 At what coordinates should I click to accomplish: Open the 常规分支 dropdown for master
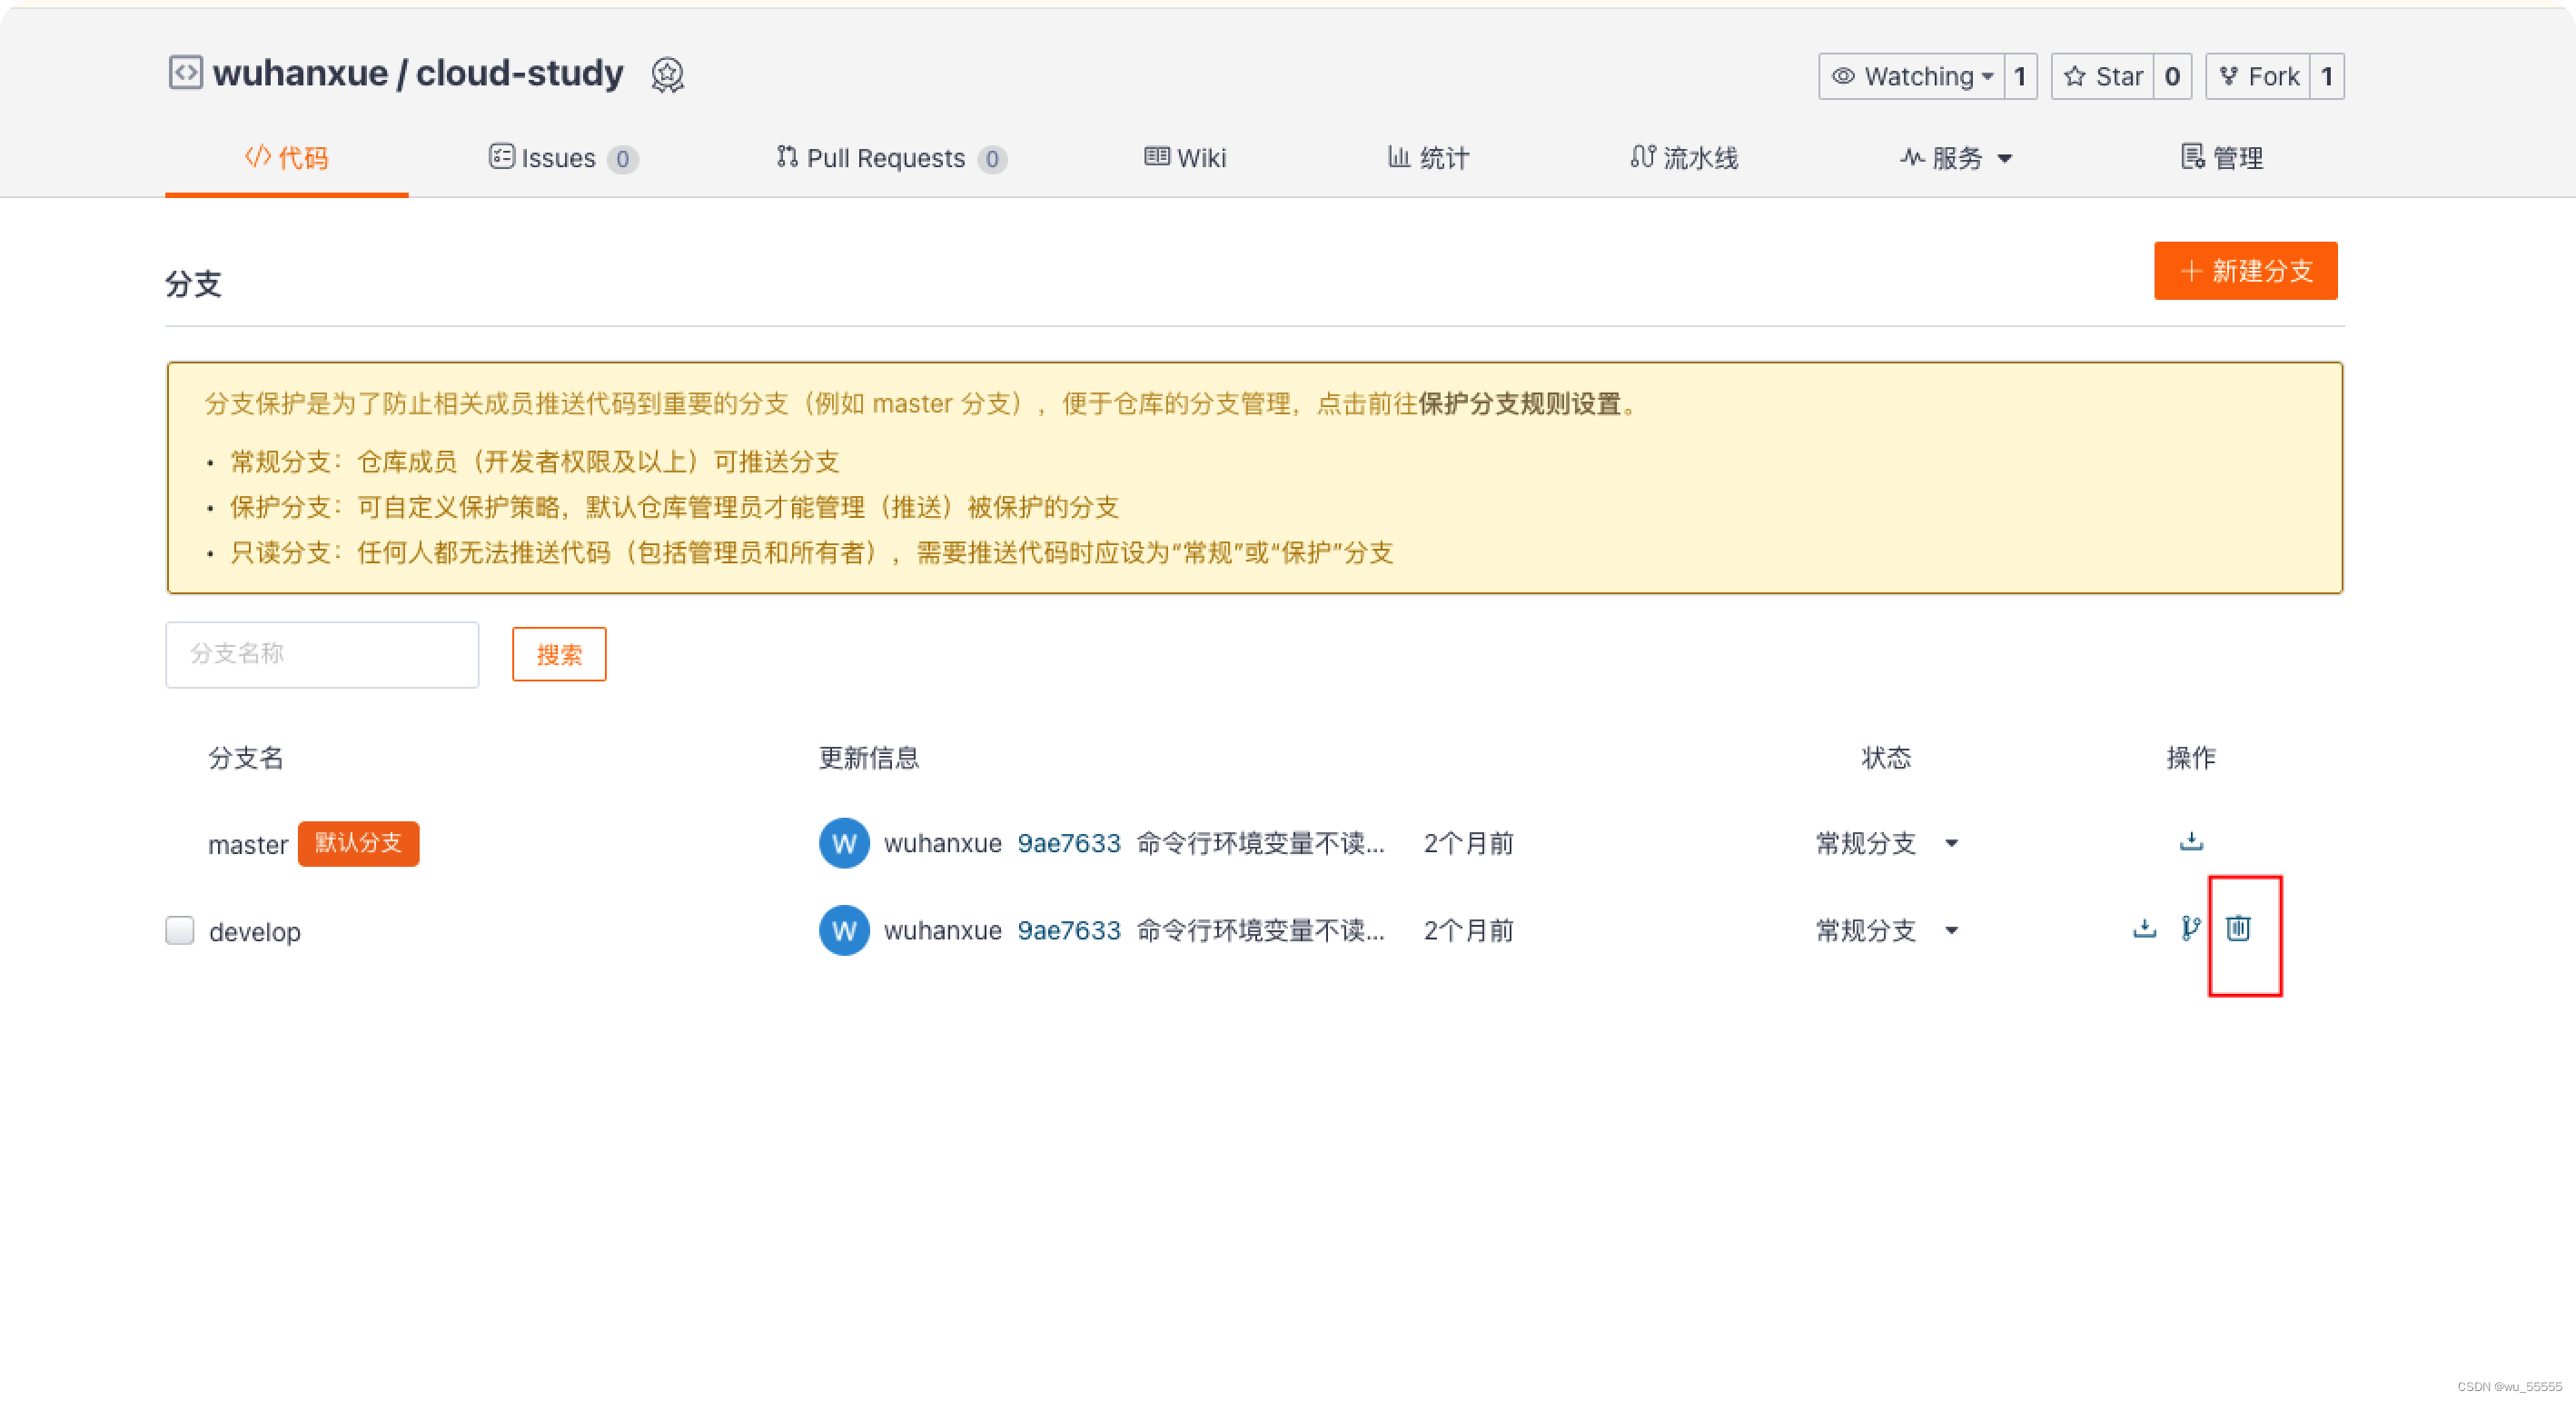click(x=1952, y=844)
